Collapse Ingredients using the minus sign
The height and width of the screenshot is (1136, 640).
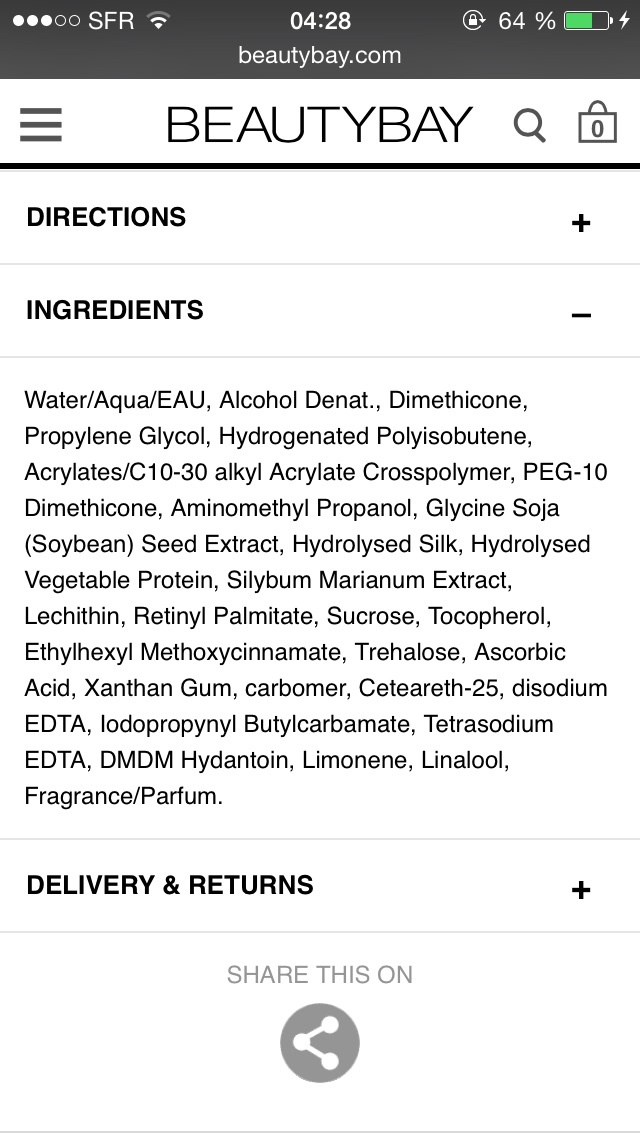point(581,315)
